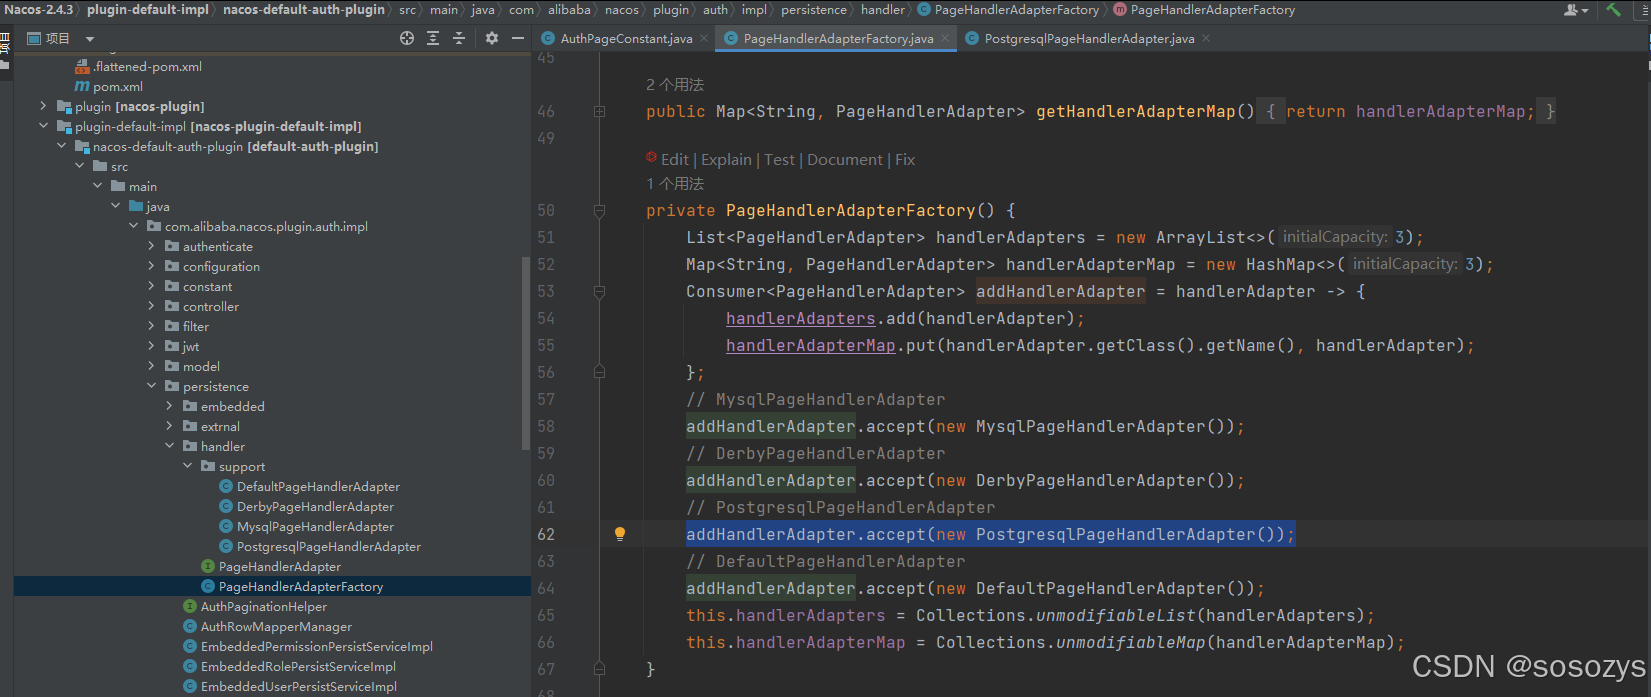Click spring icon of AuthPaginationHelper

190,607
